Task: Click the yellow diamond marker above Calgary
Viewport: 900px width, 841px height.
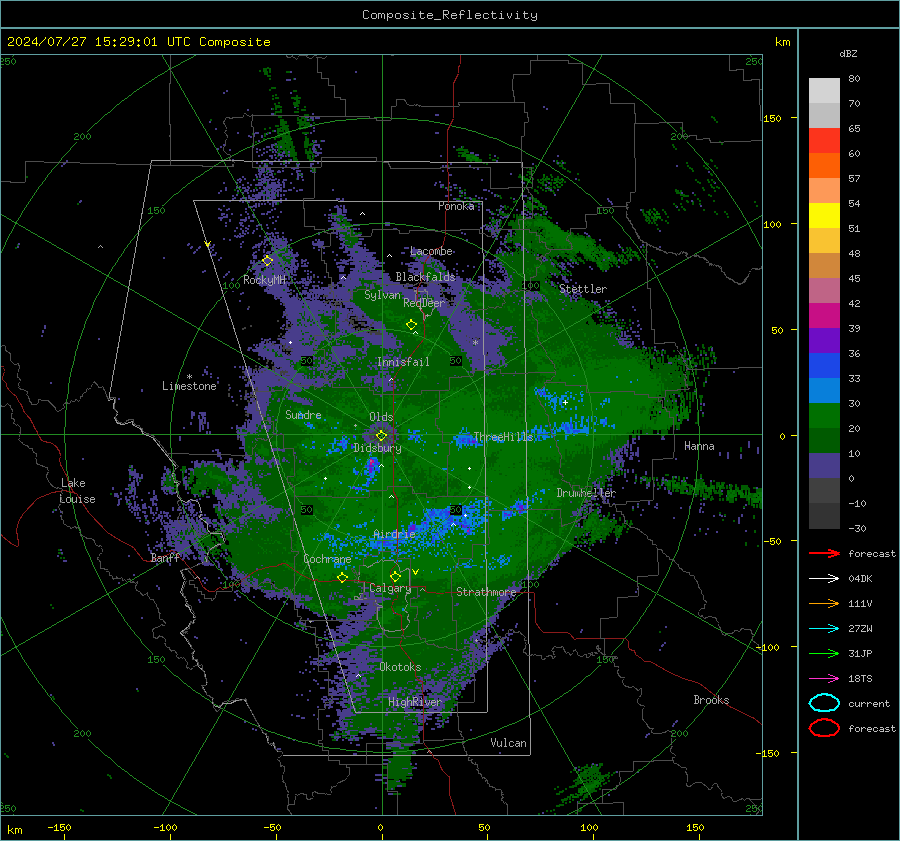Action: (x=395, y=576)
